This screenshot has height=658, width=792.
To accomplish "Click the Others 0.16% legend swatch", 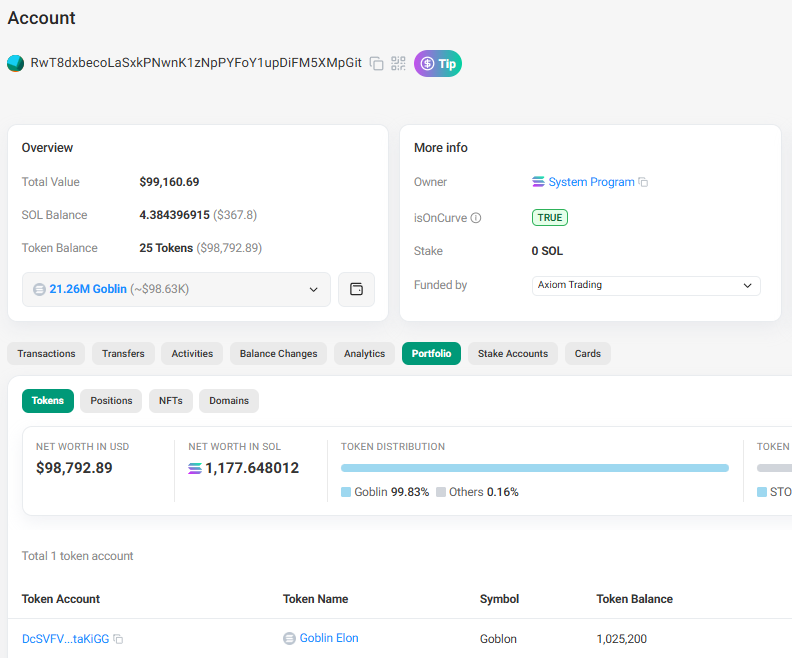I will [441, 492].
